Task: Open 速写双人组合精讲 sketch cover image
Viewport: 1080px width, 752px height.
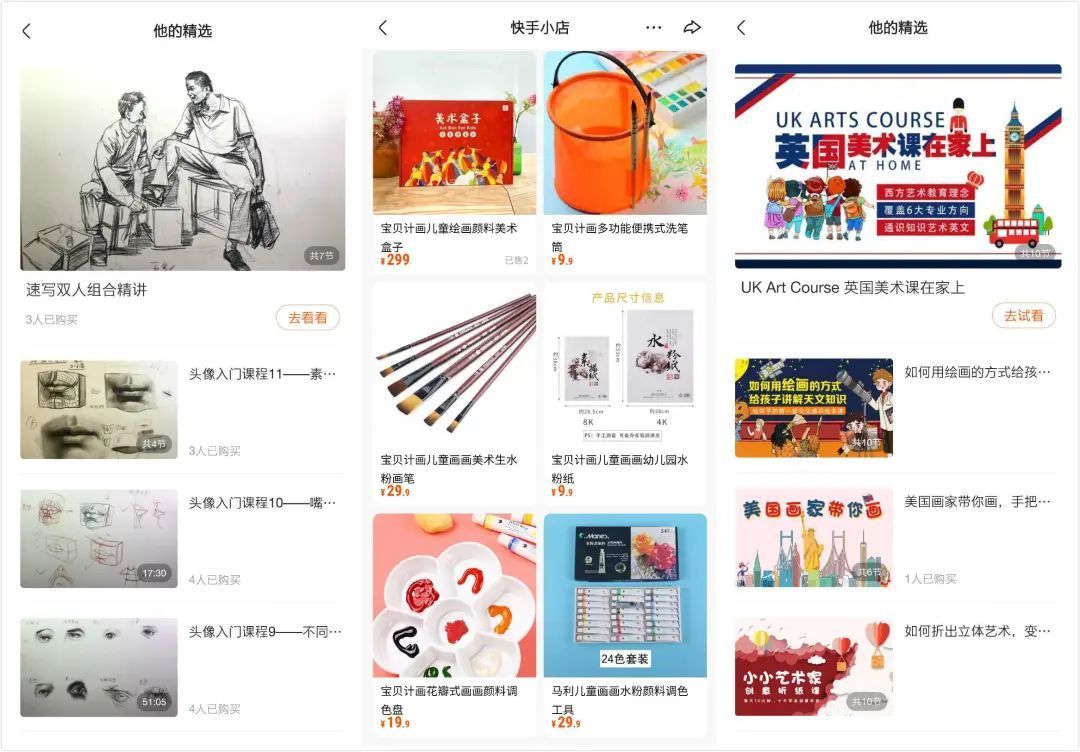Action: pos(183,169)
